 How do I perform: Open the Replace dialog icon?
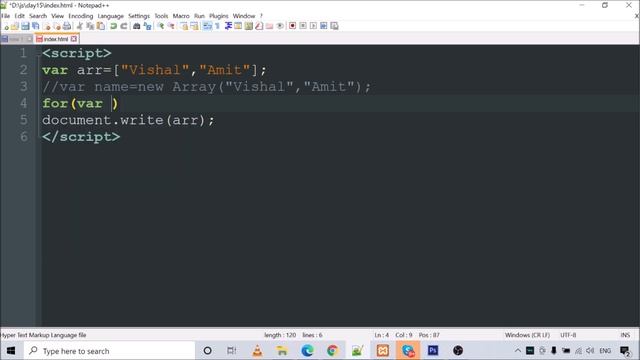tap(147, 26)
